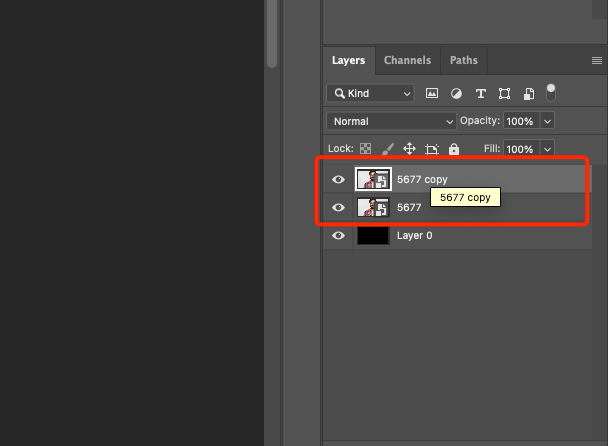
Task: Click the Fill 100% value field
Action: coord(521,149)
